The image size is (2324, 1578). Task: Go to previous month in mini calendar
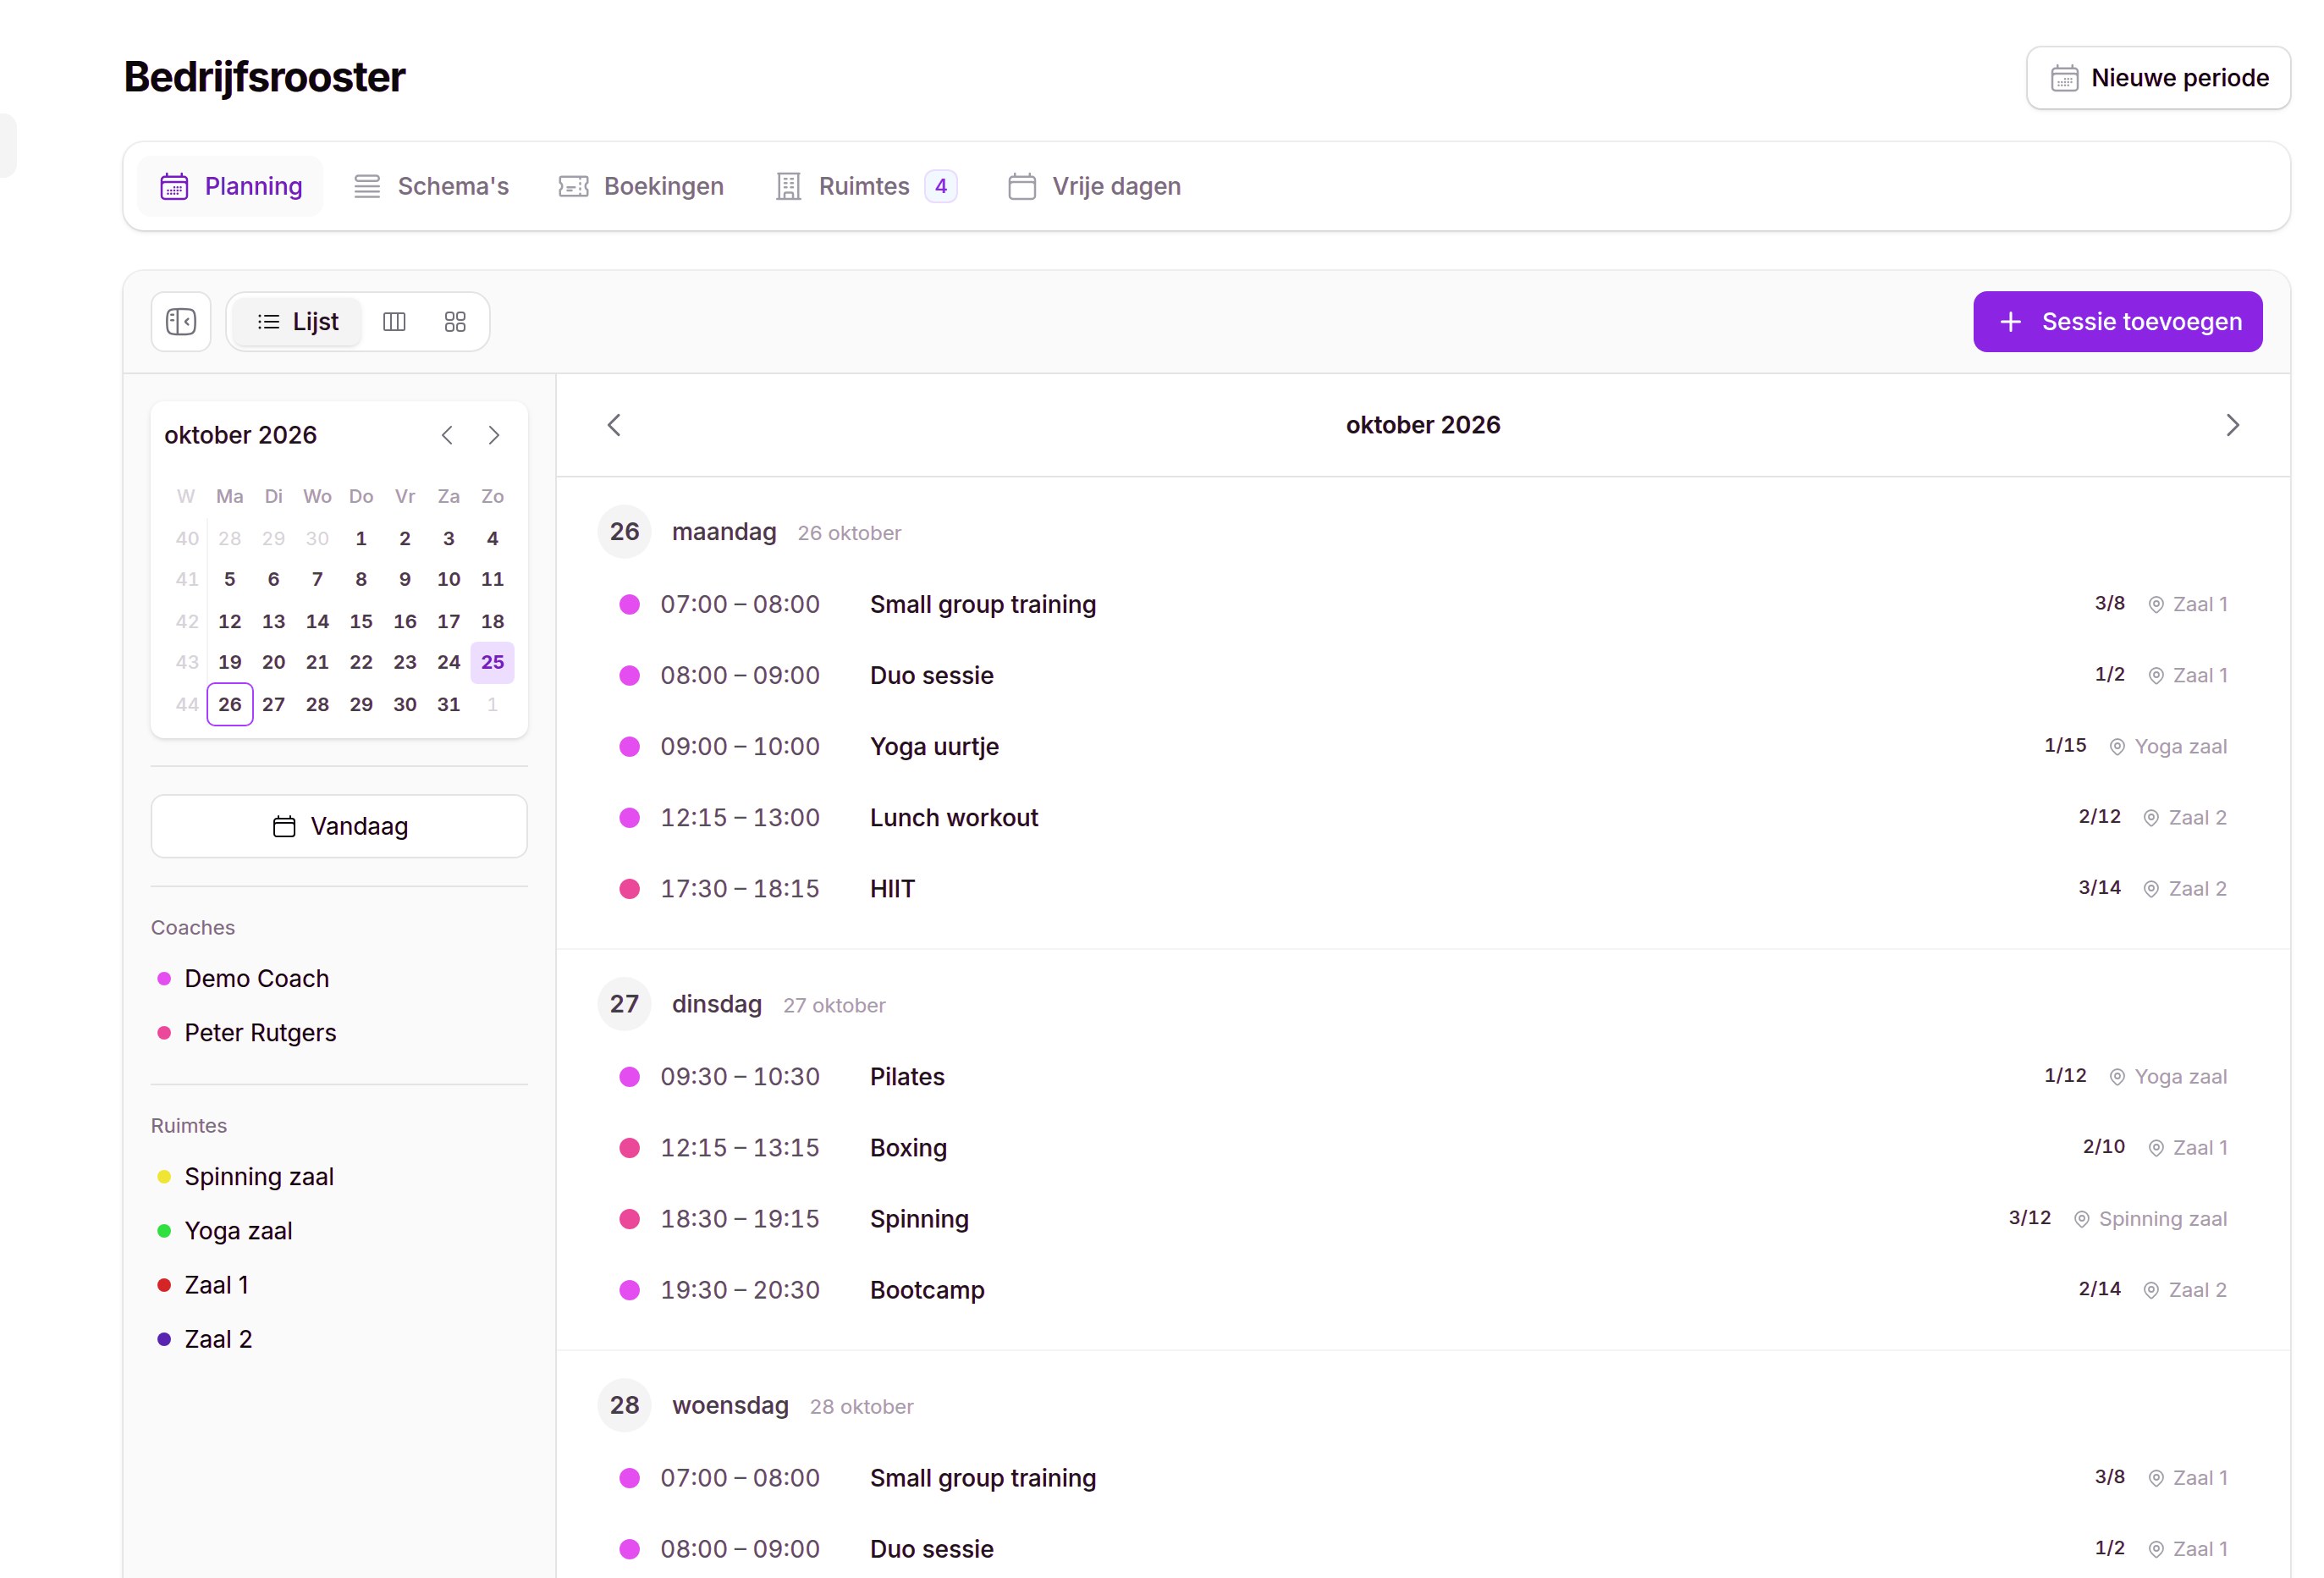447,435
